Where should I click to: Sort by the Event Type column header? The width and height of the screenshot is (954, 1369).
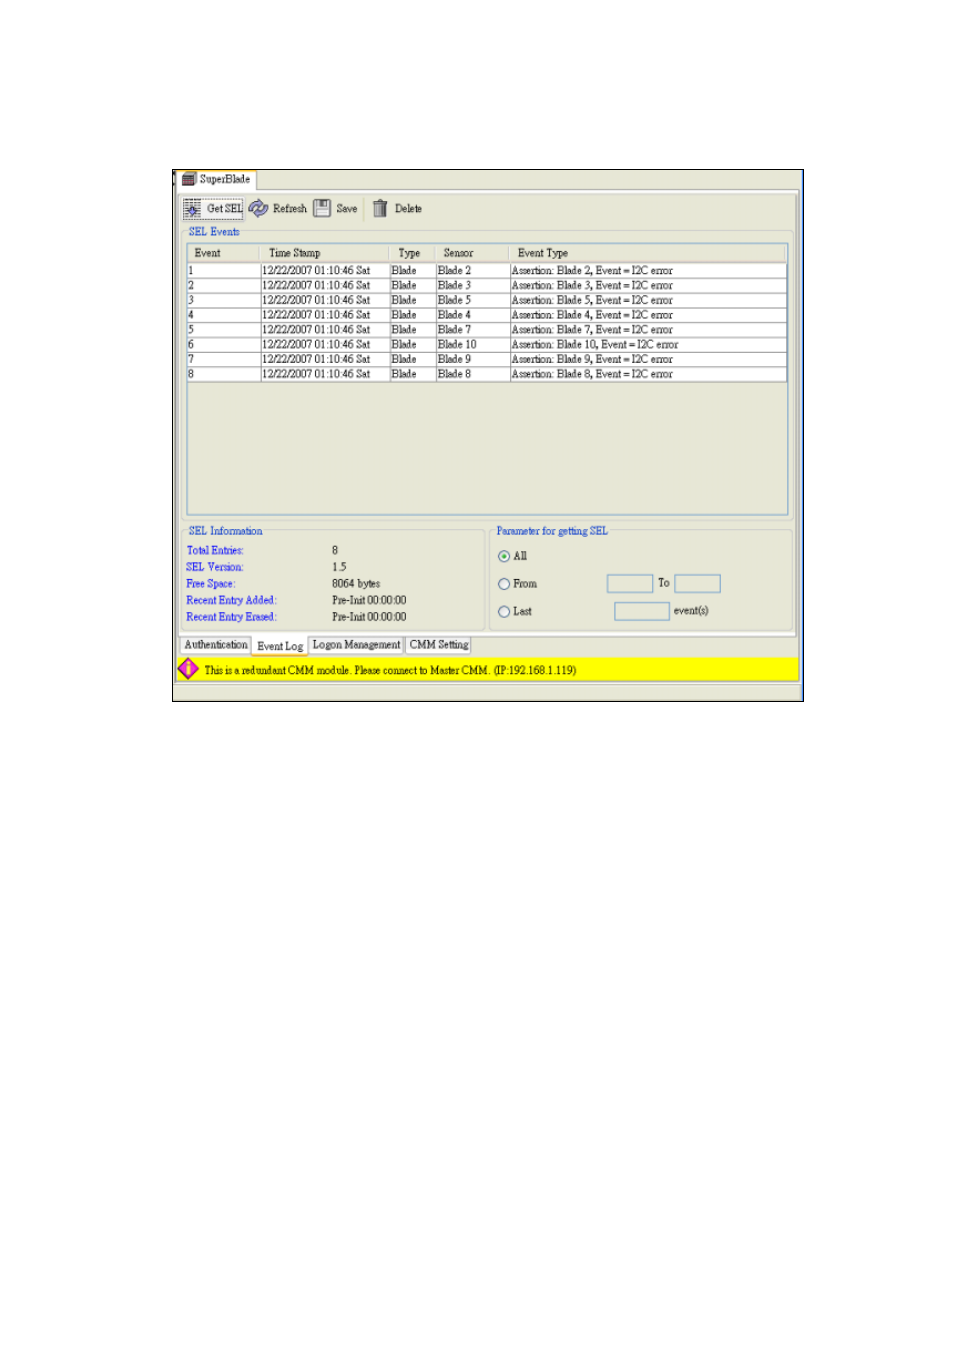[647, 253]
